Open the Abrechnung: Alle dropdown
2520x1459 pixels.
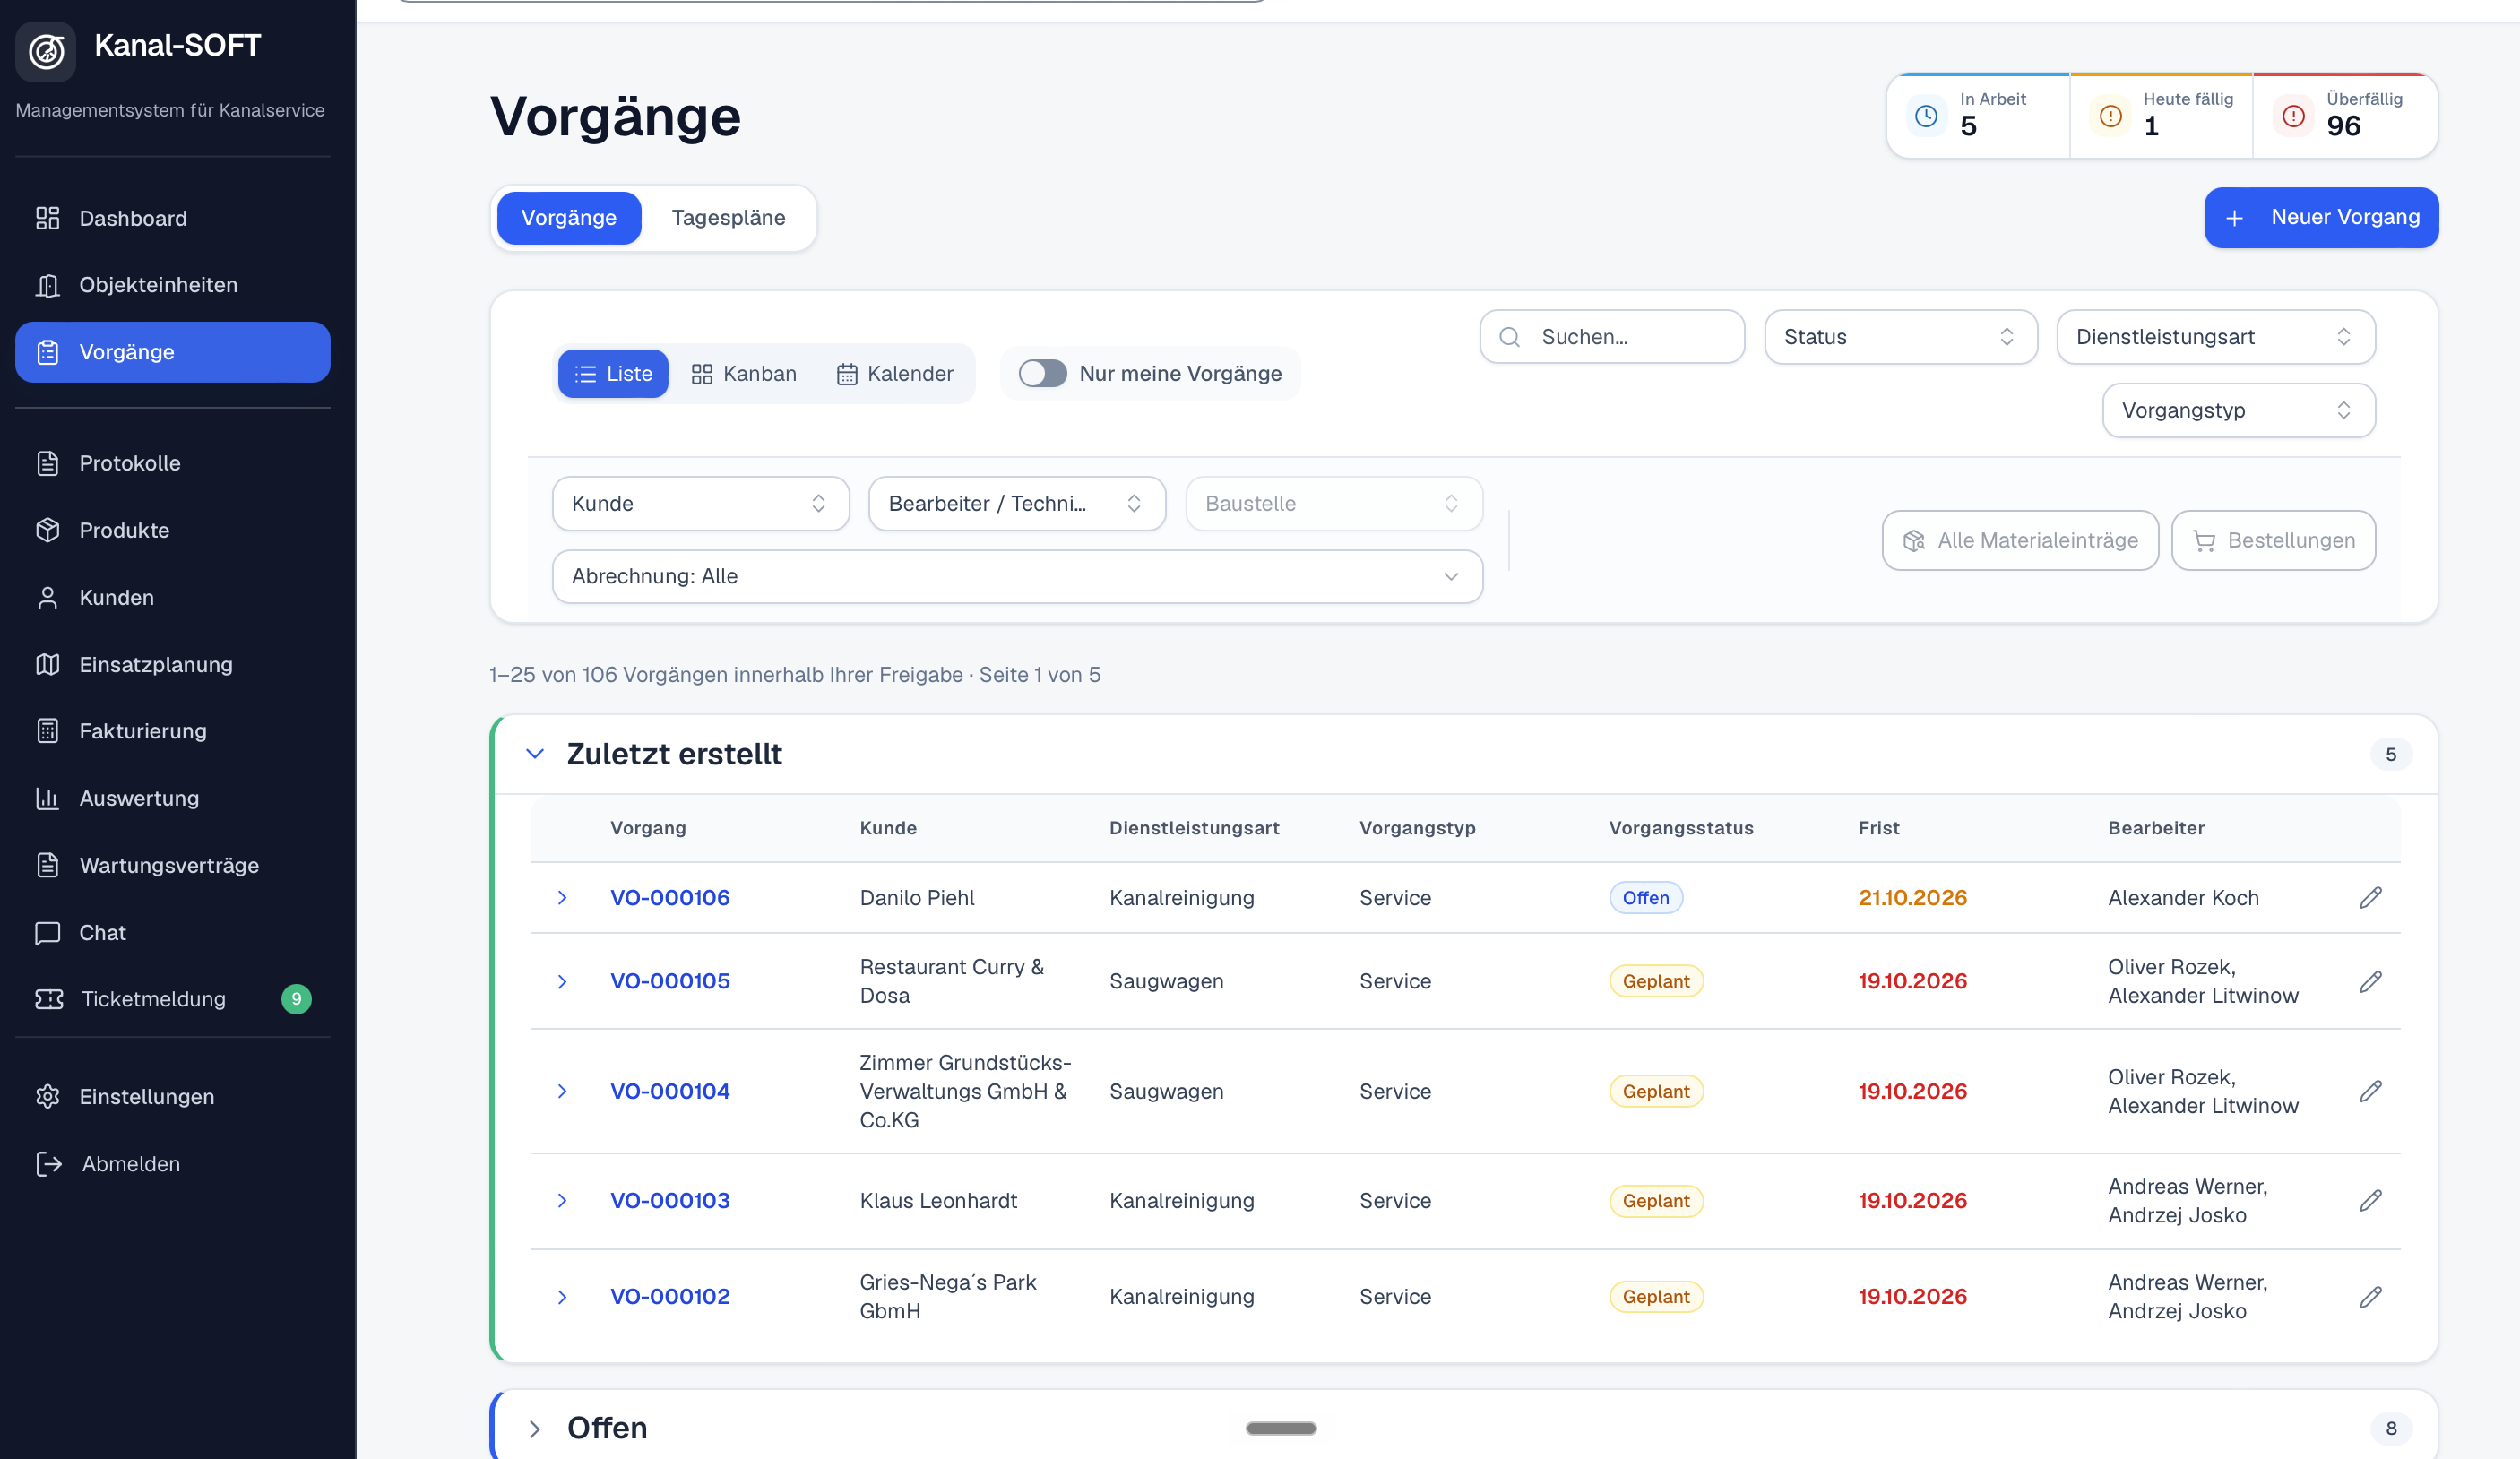1017,576
